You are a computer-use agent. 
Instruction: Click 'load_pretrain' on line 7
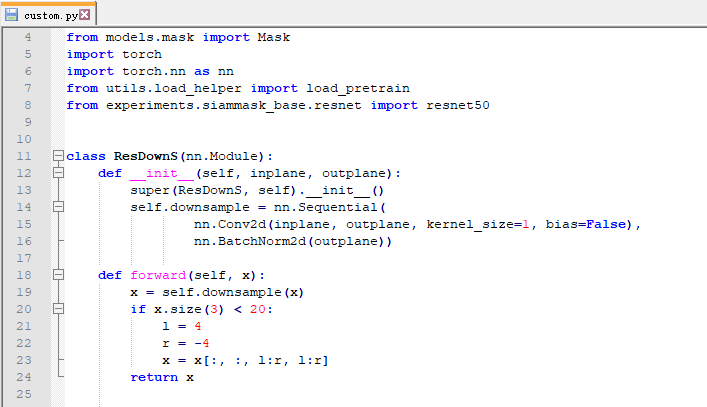[358, 89]
